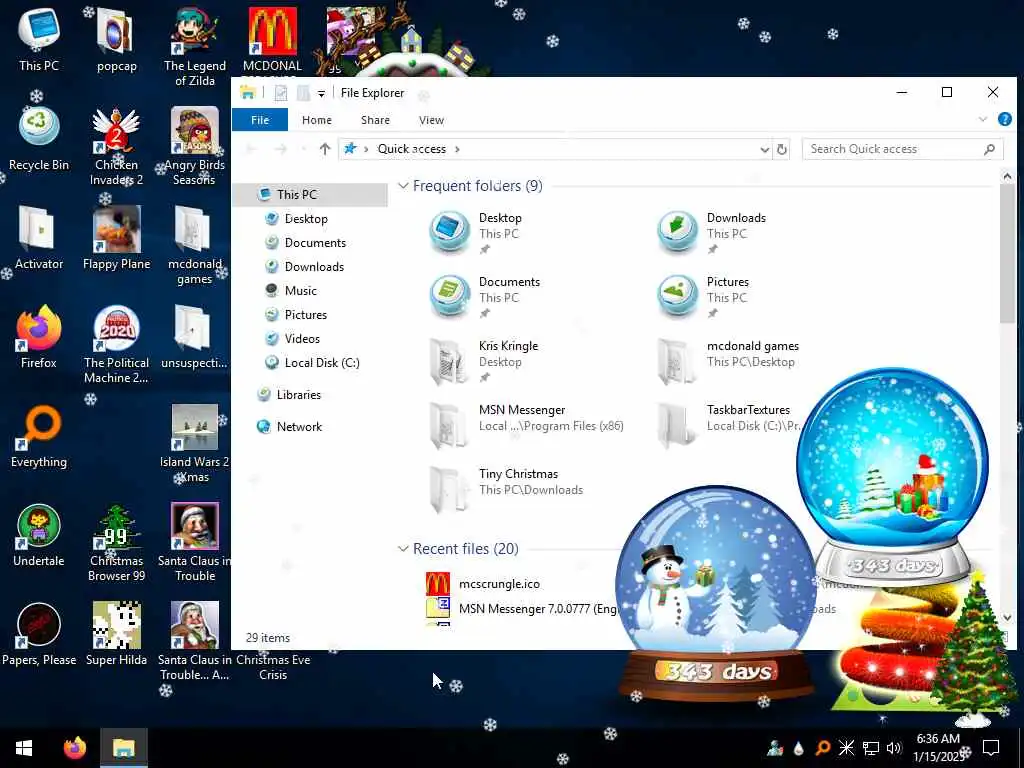This screenshot has width=1024, height=768.
Task: Select This PC in navigation pane
Action: pyautogui.click(x=310, y=195)
